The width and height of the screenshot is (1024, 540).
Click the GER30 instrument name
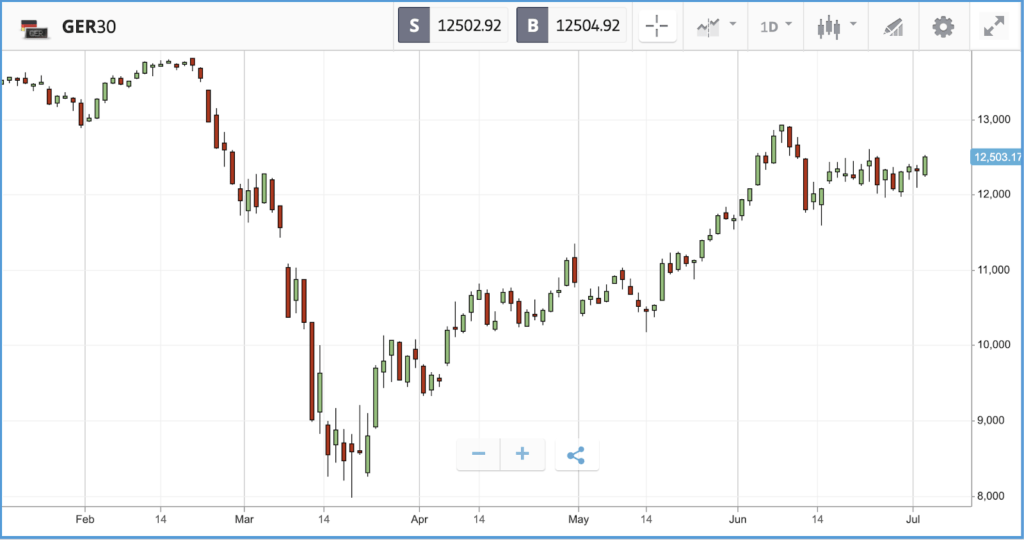point(89,27)
